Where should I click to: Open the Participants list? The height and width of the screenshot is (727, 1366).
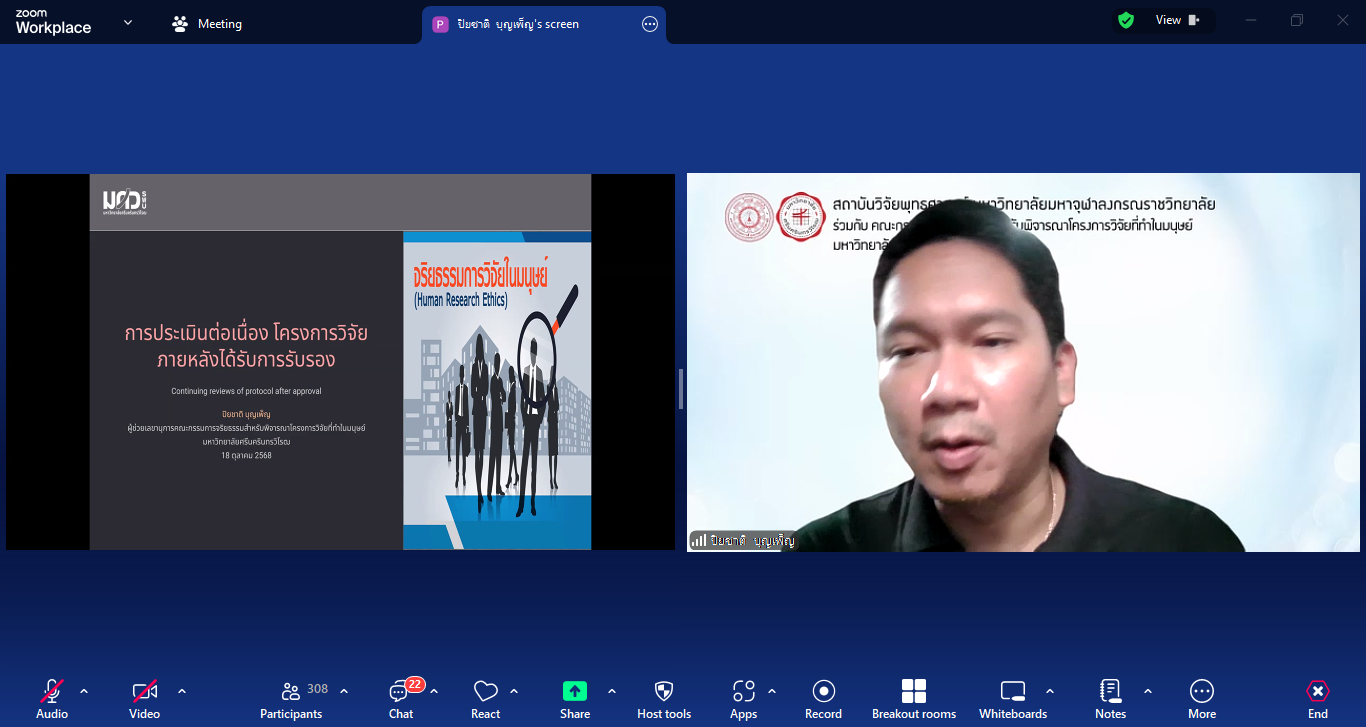[x=291, y=698]
